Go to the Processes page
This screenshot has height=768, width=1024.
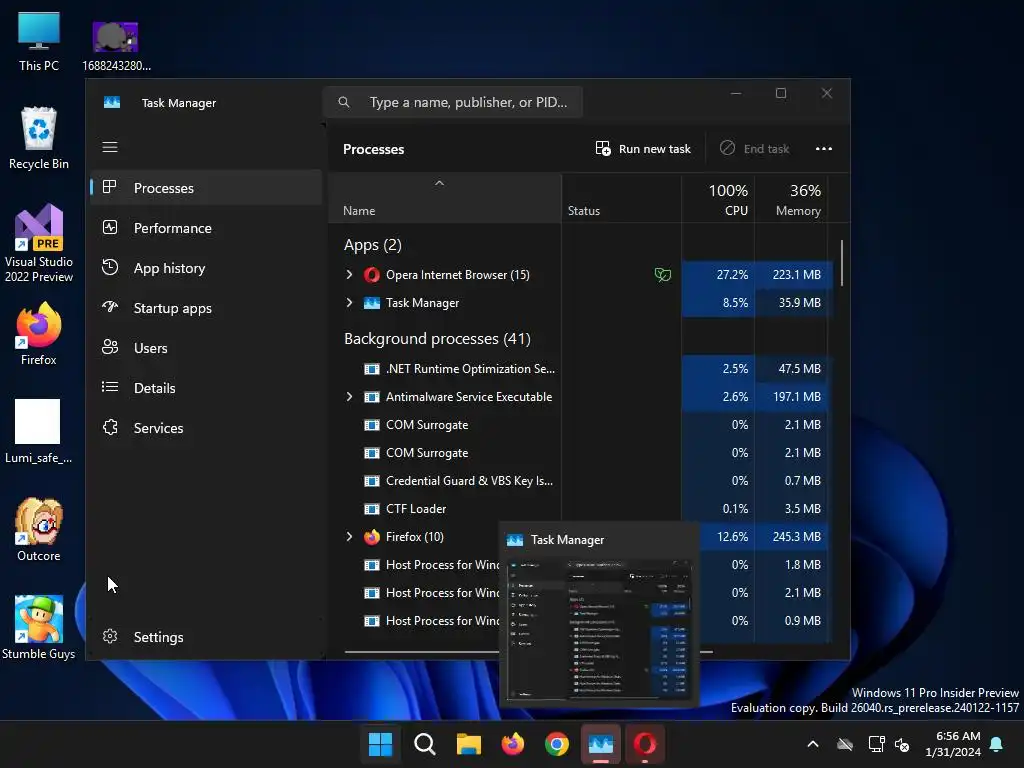pyautogui.click(x=206, y=188)
